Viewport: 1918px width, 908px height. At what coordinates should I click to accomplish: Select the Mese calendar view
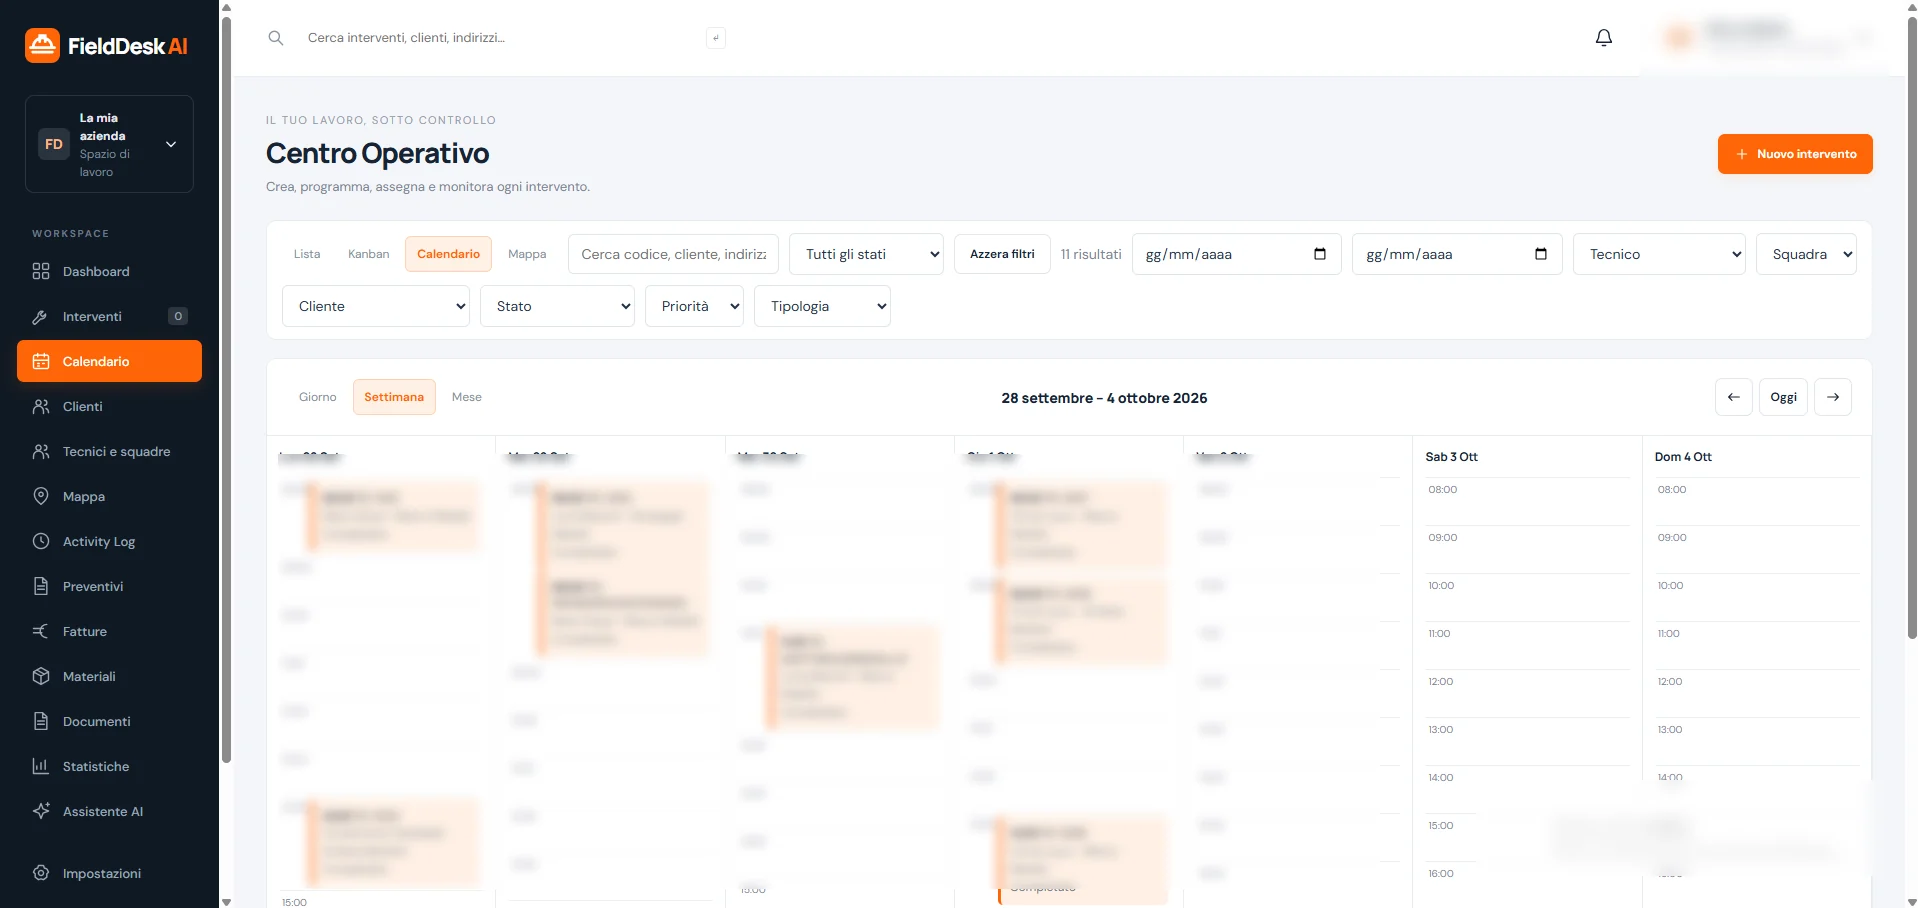[x=466, y=397]
